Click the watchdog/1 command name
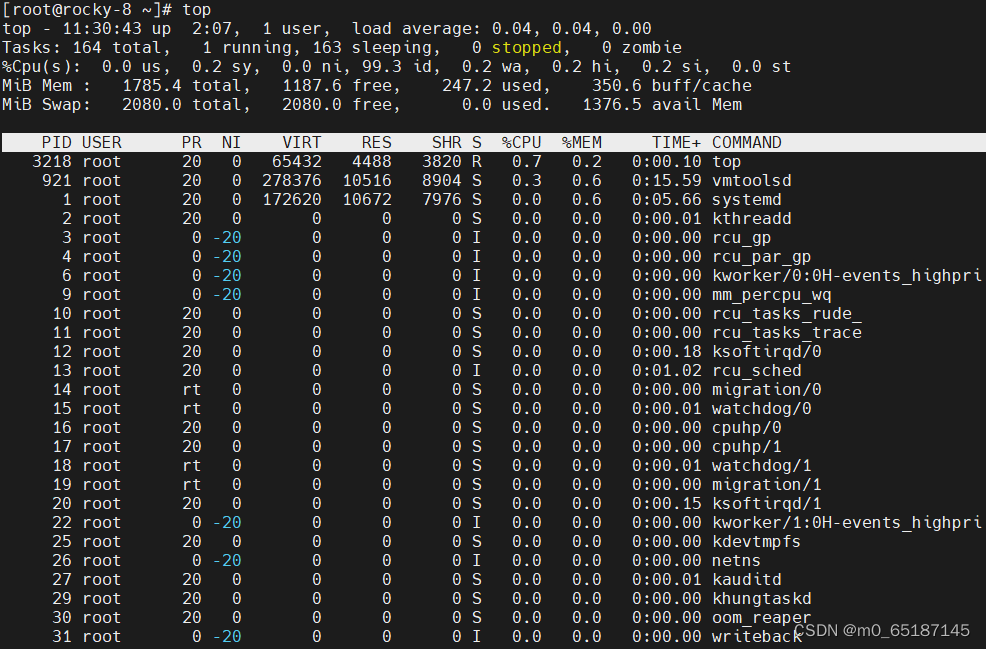Image resolution: width=986 pixels, height=649 pixels. 762,465
